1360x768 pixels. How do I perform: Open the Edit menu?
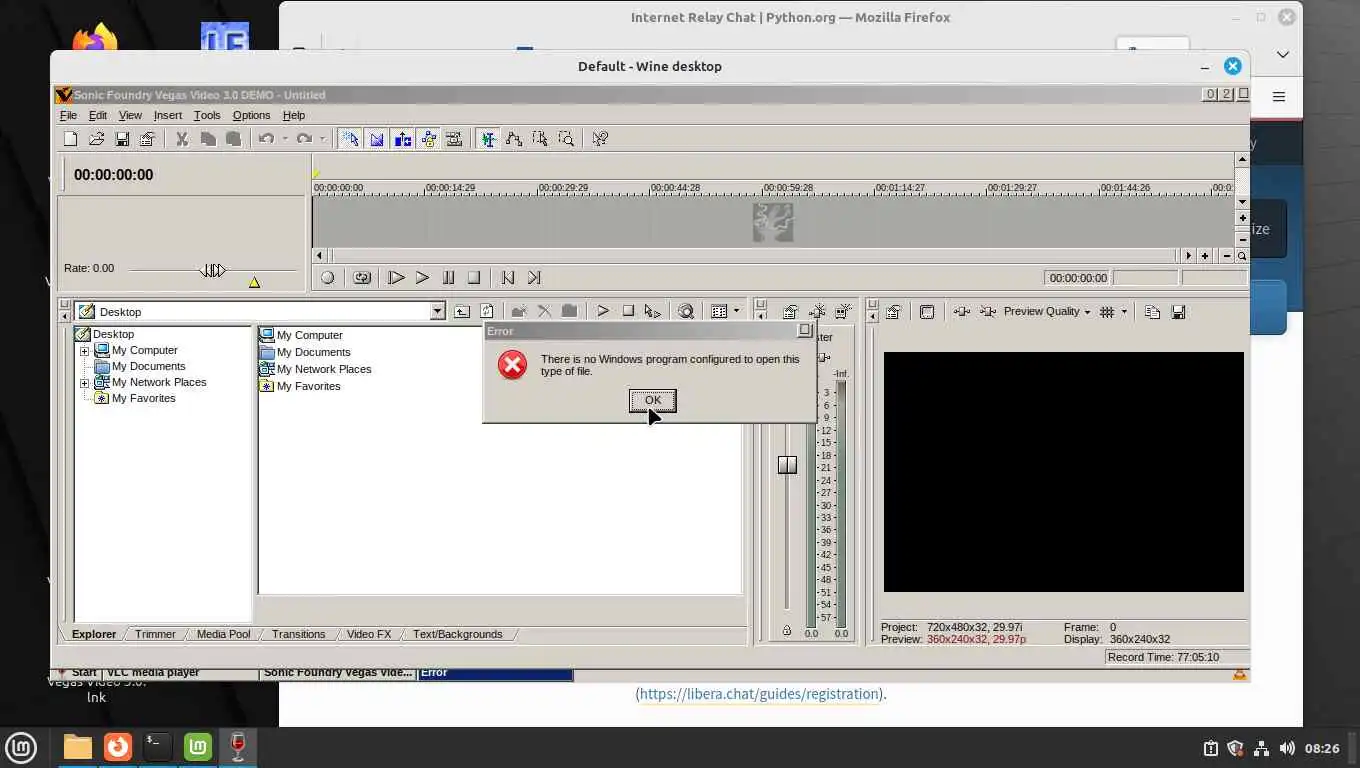pyautogui.click(x=98, y=115)
